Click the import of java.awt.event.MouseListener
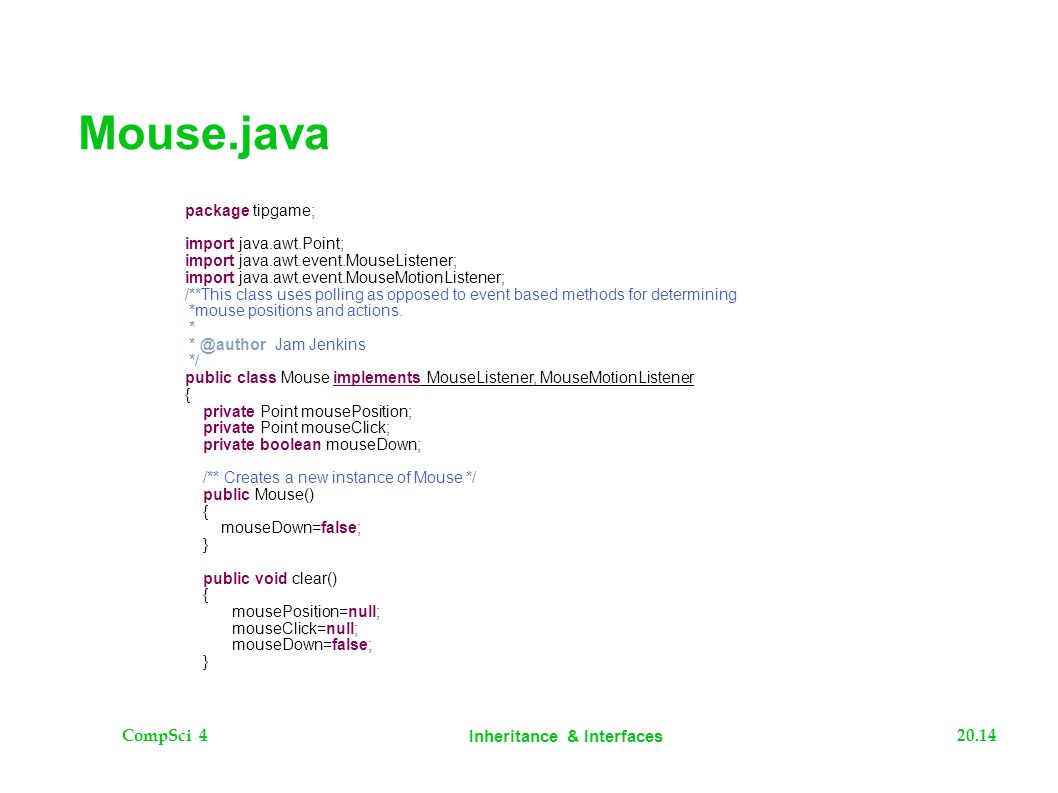The width and height of the screenshot is (1058, 793). (x=321, y=261)
